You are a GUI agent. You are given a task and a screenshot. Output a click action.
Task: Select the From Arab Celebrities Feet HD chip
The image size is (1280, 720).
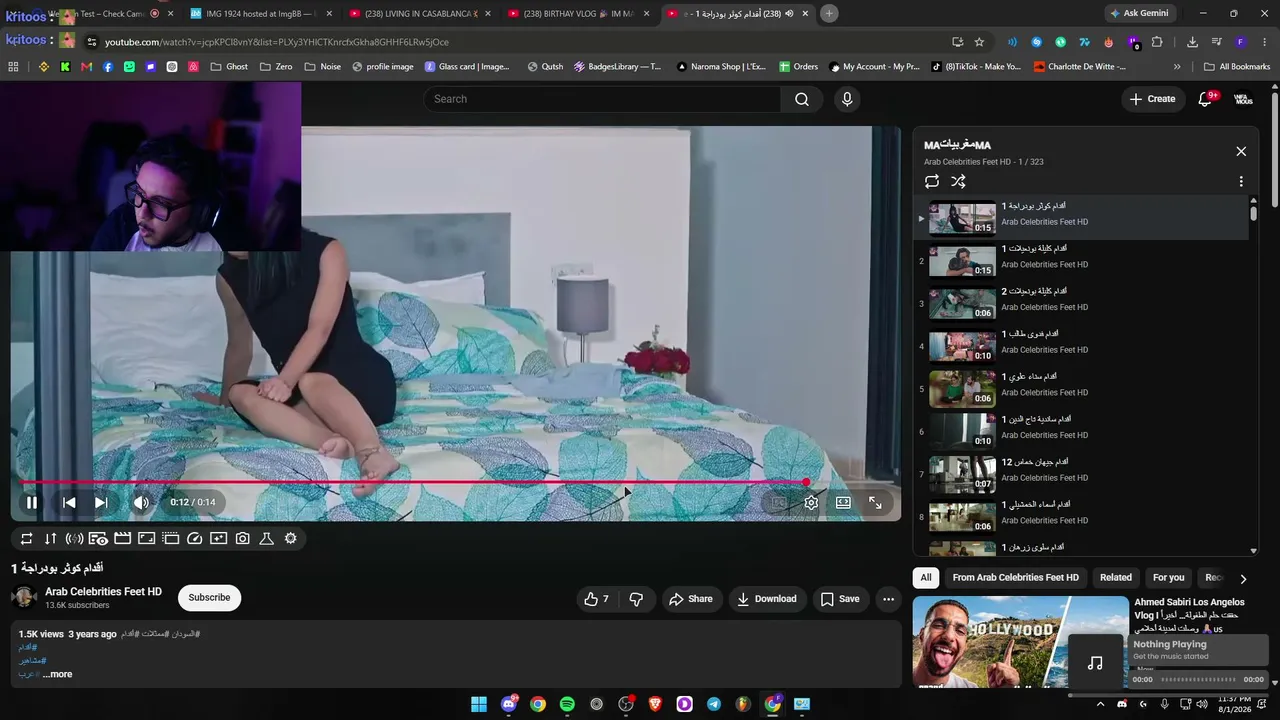coord(1016,578)
